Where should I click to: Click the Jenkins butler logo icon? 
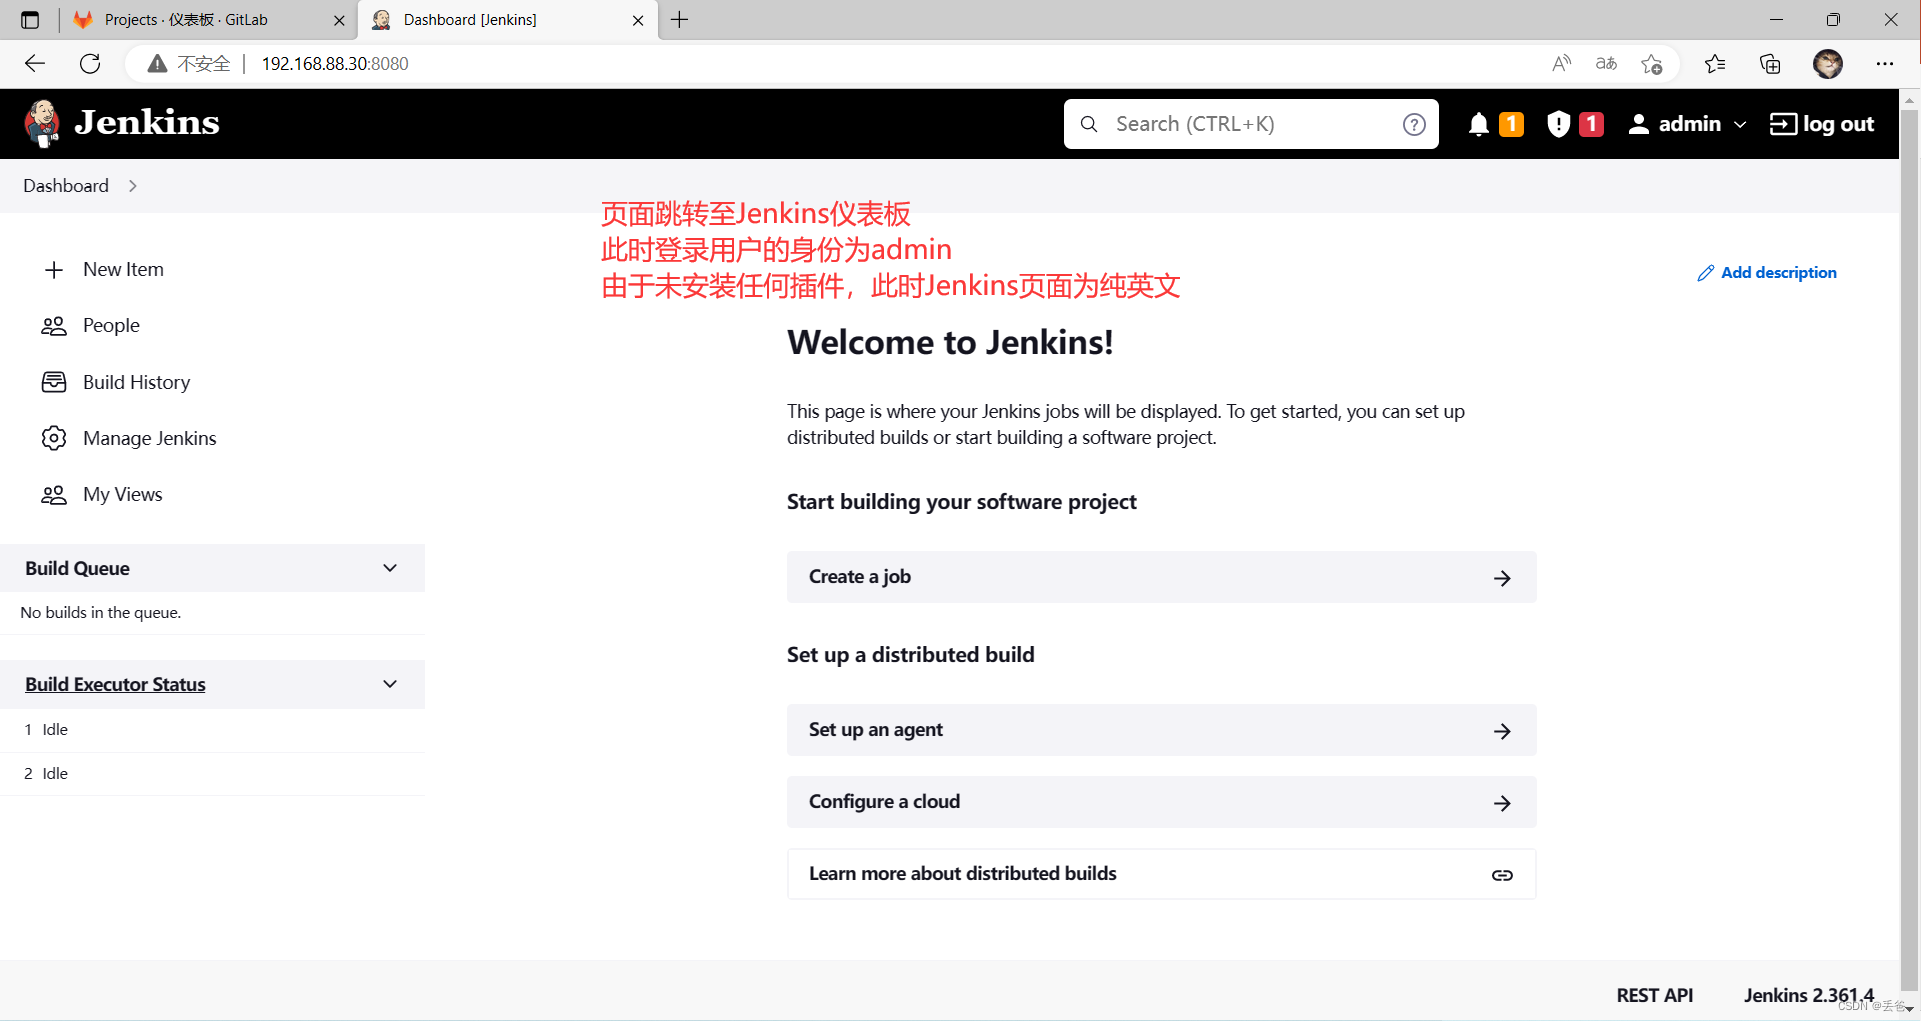click(x=42, y=124)
